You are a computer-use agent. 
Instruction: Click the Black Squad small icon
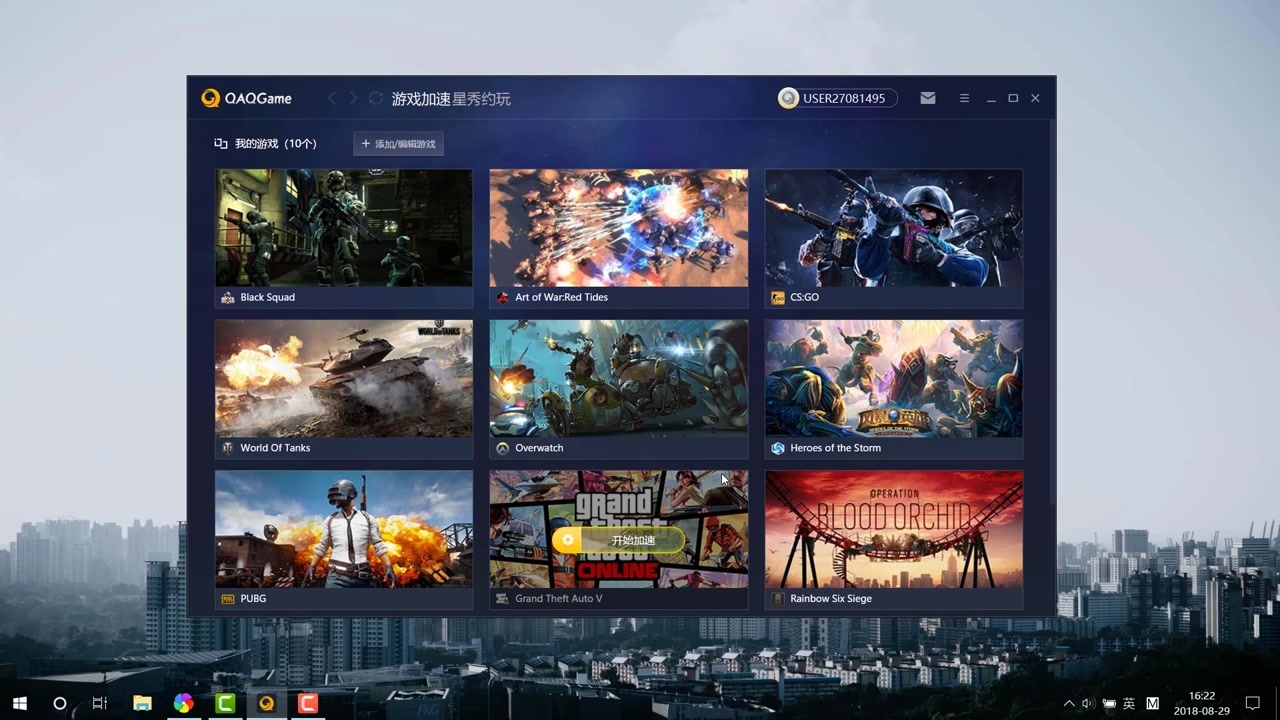coord(228,298)
